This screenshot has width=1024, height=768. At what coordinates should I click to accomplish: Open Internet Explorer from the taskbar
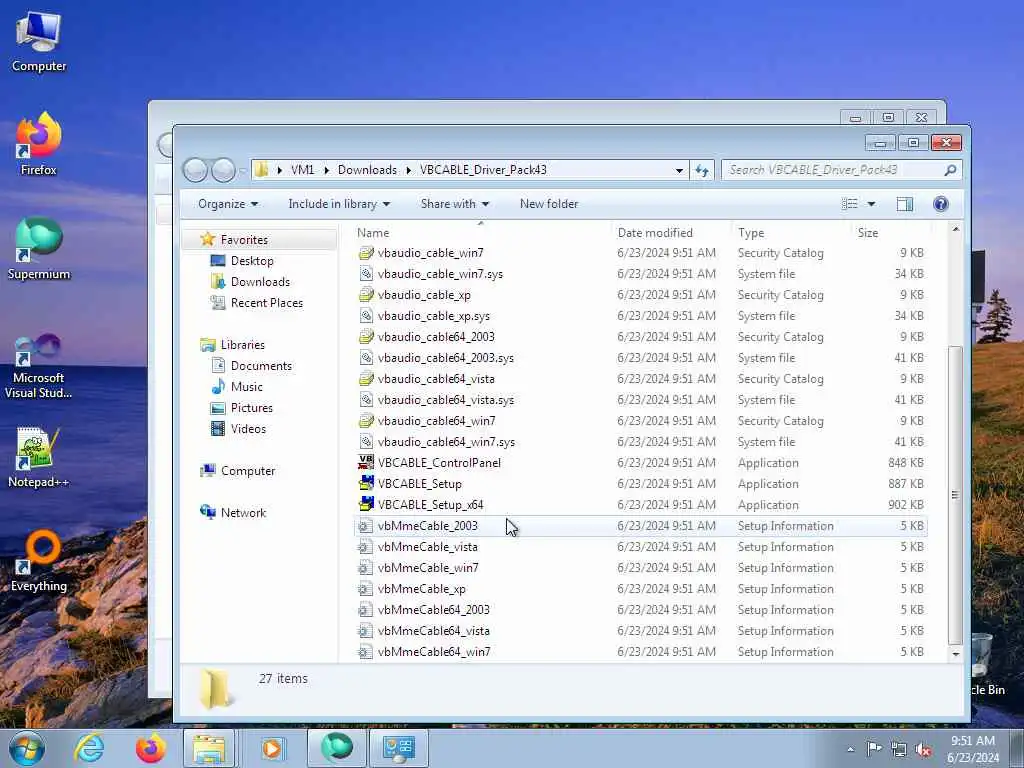point(89,748)
